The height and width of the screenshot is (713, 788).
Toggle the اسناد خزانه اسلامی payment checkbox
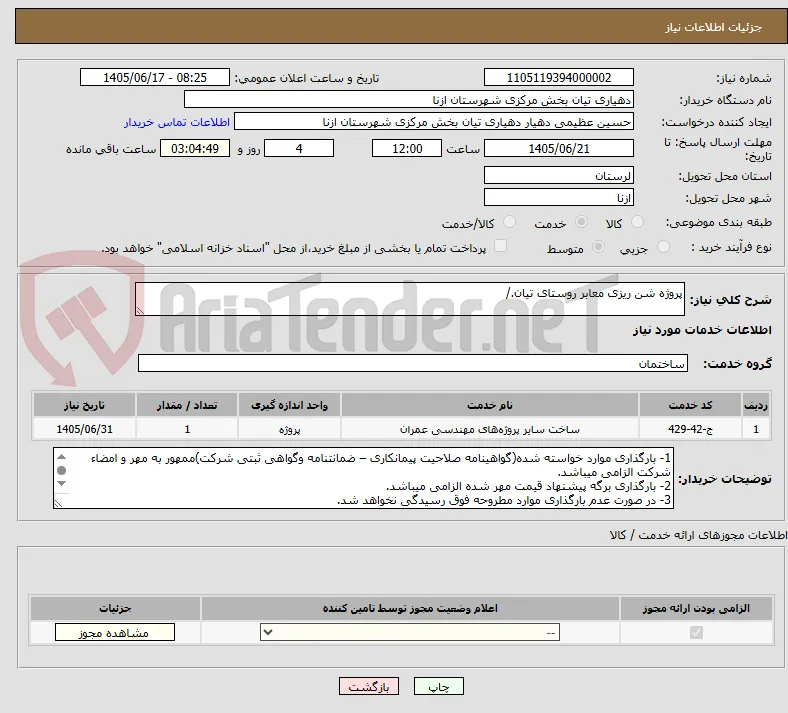pos(500,246)
